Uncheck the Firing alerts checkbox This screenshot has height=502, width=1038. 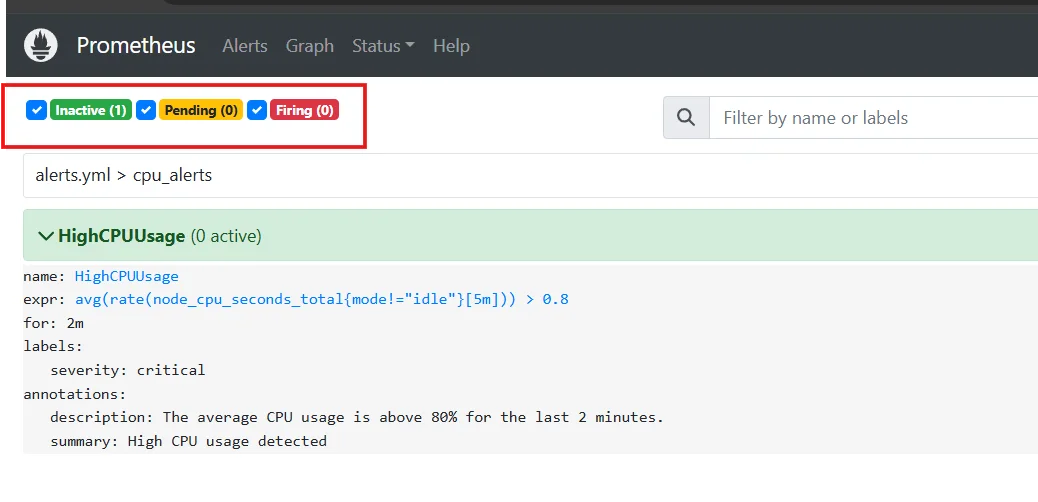257,110
